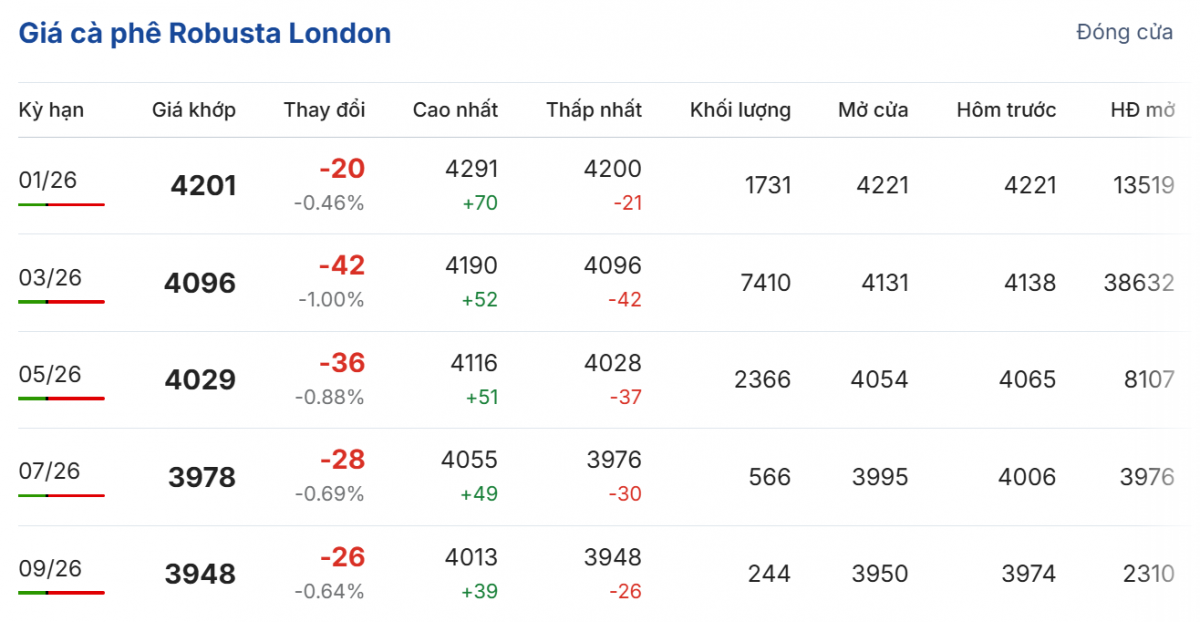This screenshot has width=1200, height=622.
Task: Select the 'Khối lượng' column header
Action: pyautogui.click(x=740, y=110)
